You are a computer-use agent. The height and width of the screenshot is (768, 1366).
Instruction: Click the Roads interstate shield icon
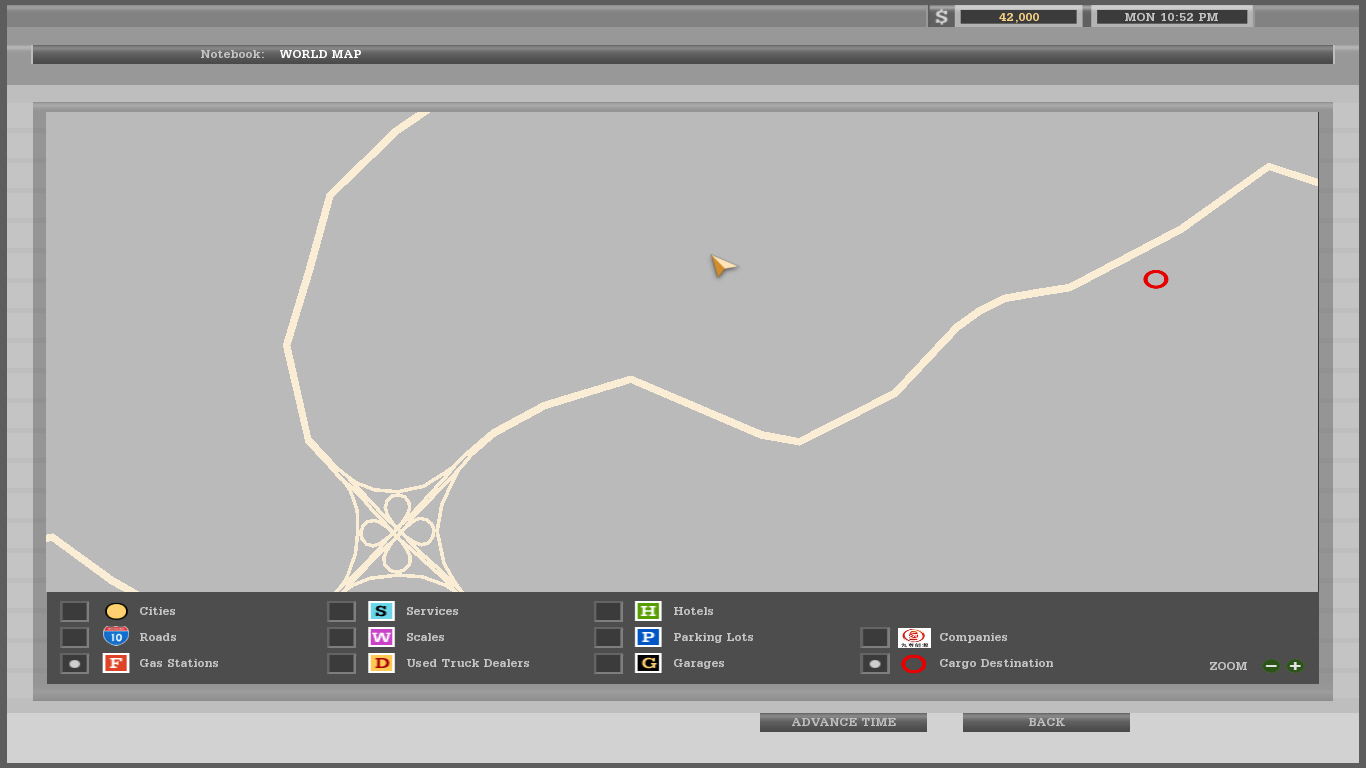(x=116, y=636)
